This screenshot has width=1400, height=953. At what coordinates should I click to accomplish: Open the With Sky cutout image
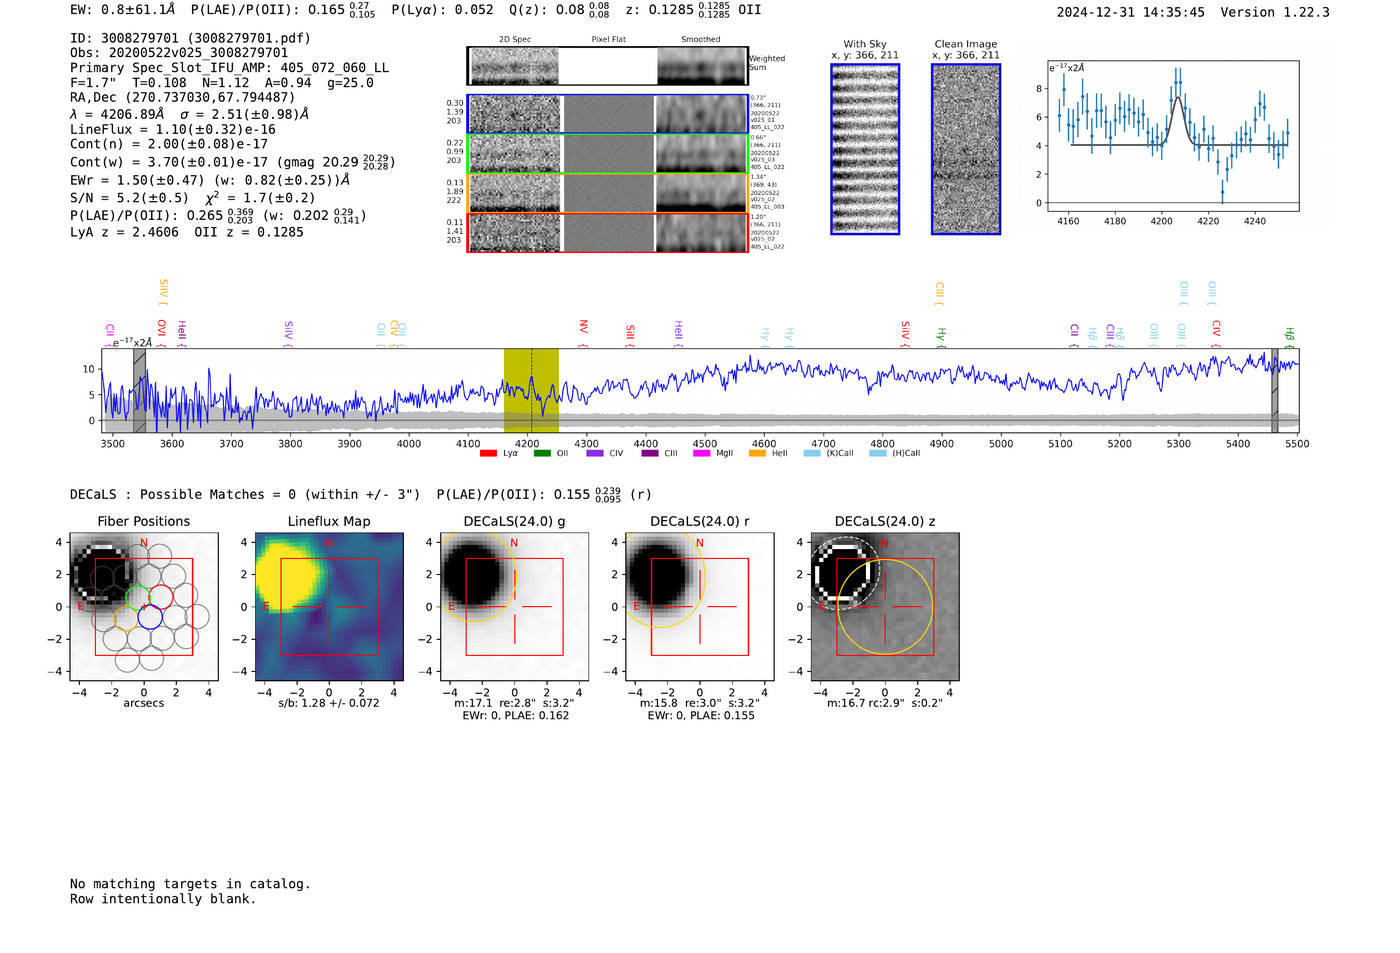tap(865, 149)
